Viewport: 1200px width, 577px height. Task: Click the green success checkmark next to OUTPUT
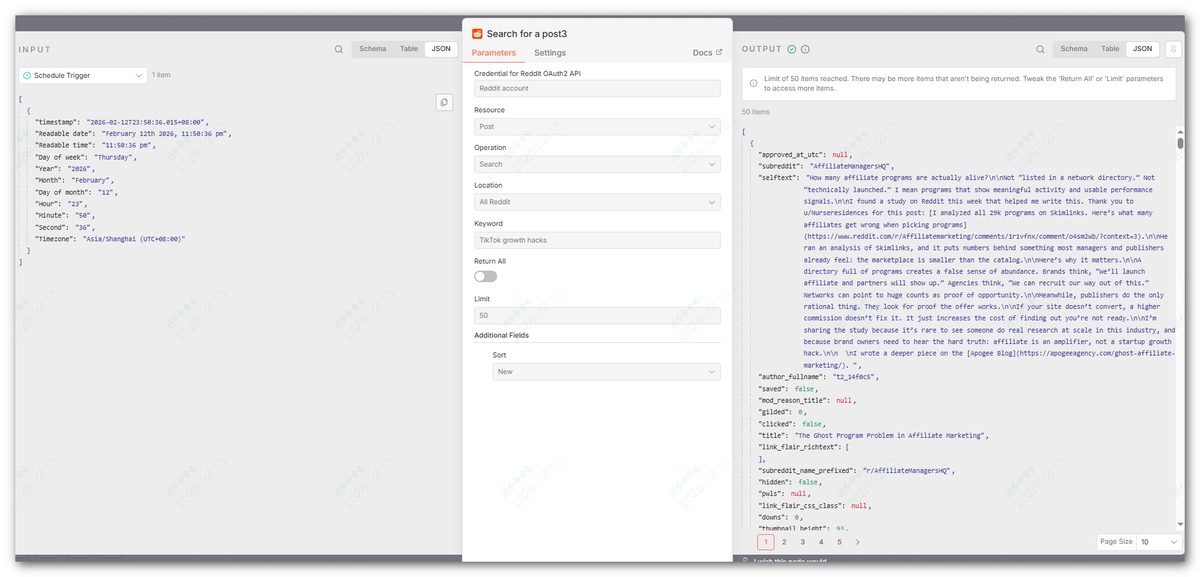click(x=792, y=49)
